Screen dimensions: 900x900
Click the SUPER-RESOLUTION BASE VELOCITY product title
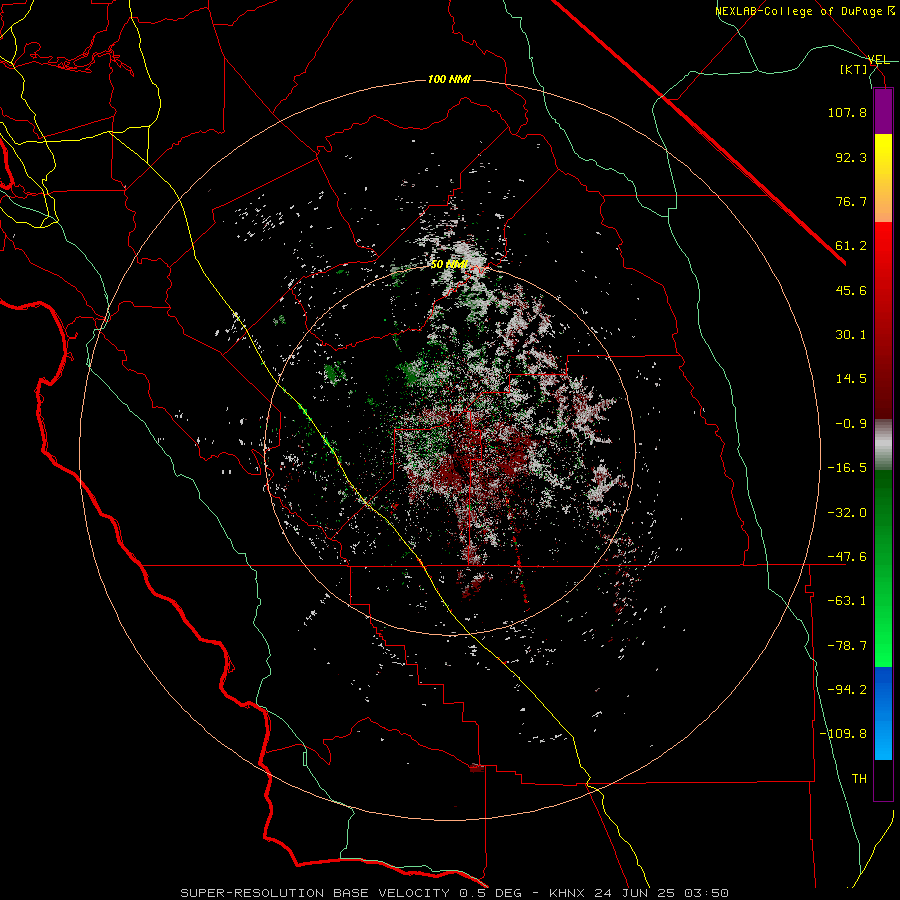[x=315, y=893]
